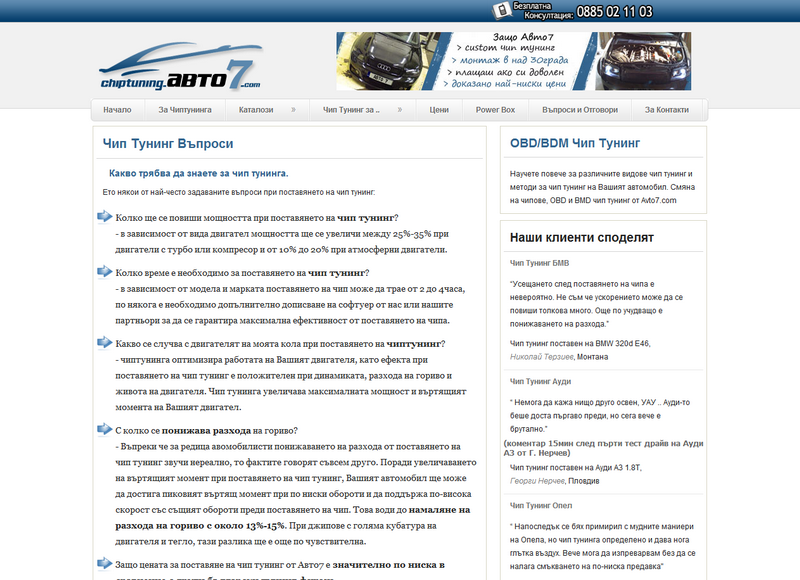Click 'Чип Тунинг Ауди' testimonial title
Screen dimensions: 800x580
[x=540, y=382]
